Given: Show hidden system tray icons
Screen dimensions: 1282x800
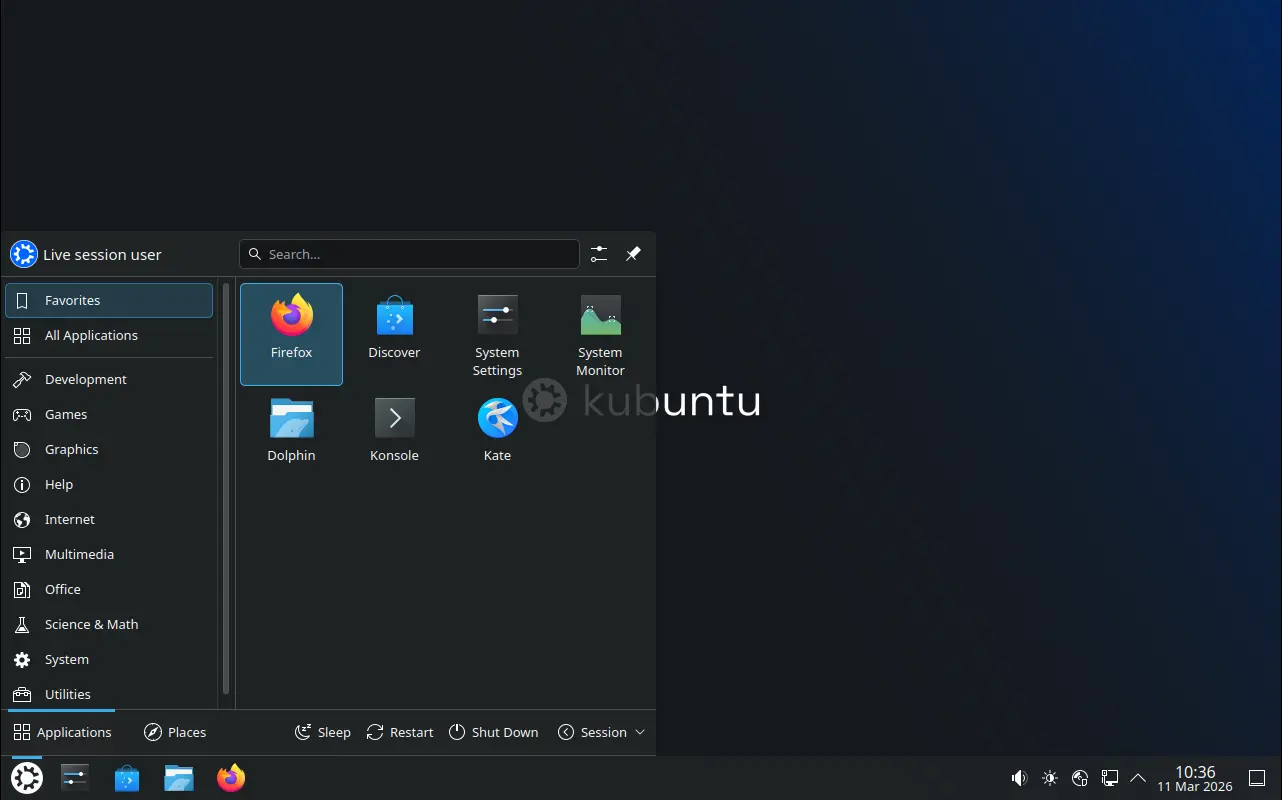Looking at the screenshot, I should [1138, 778].
